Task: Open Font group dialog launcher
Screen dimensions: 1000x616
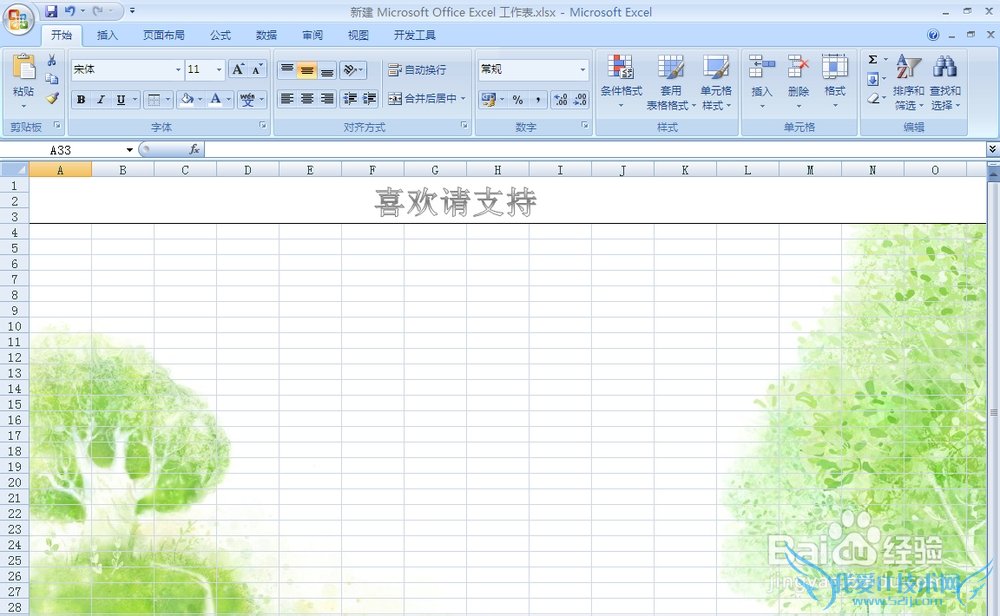Action: [263, 126]
